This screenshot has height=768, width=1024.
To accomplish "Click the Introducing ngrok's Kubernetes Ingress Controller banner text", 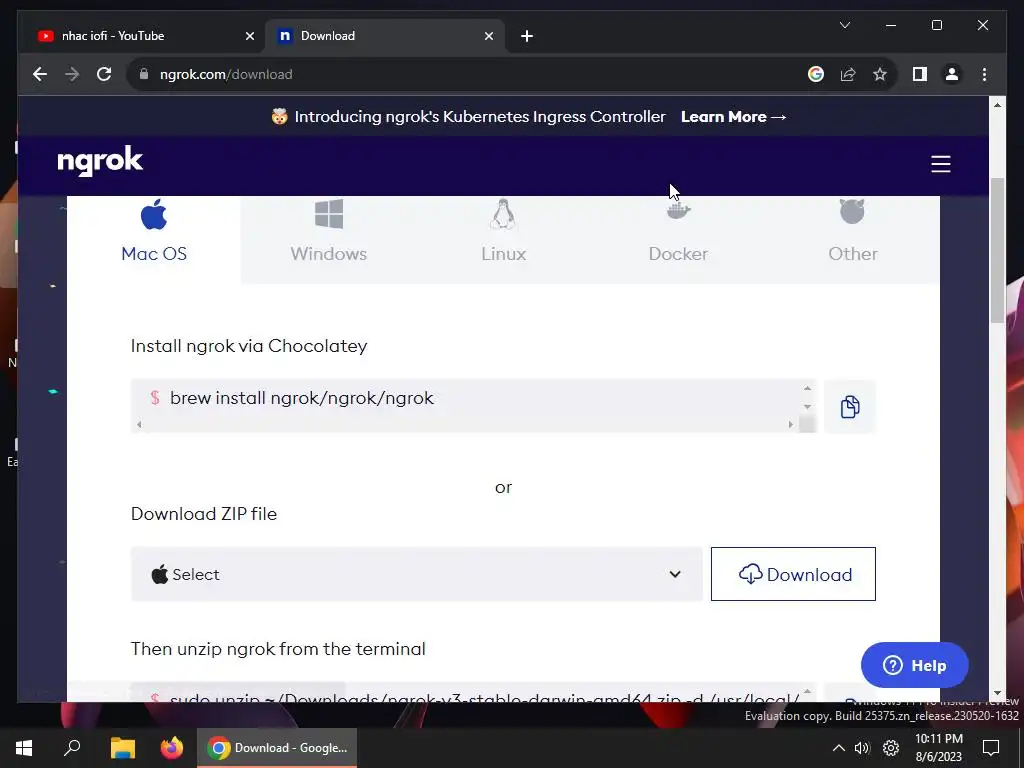I will coord(479,117).
